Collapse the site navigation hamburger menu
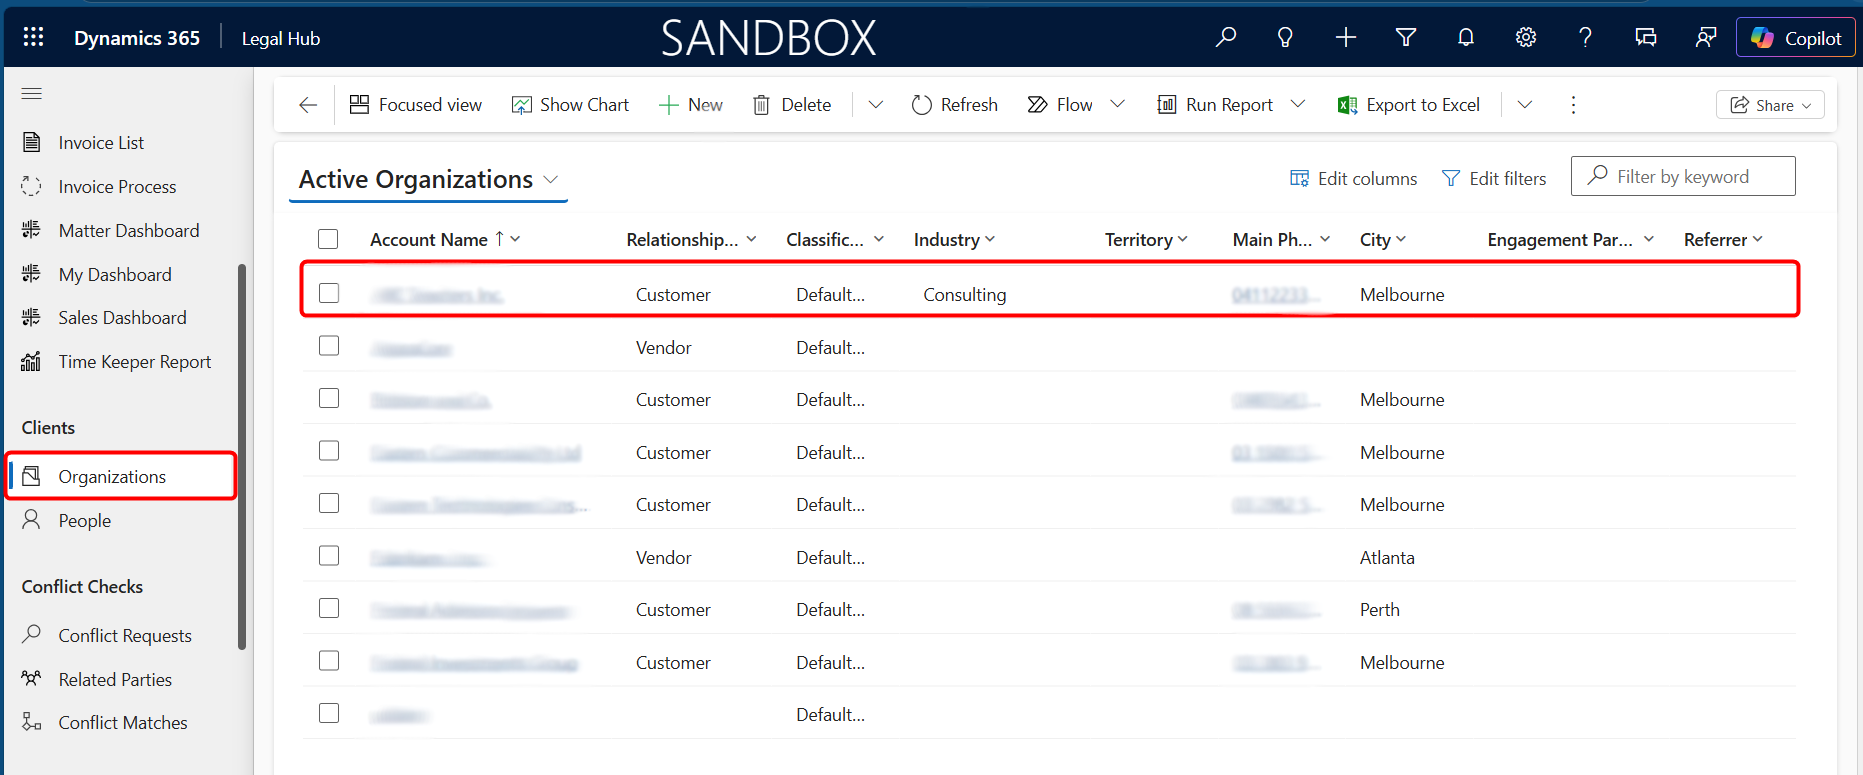The width and height of the screenshot is (1863, 775). [32, 94]
